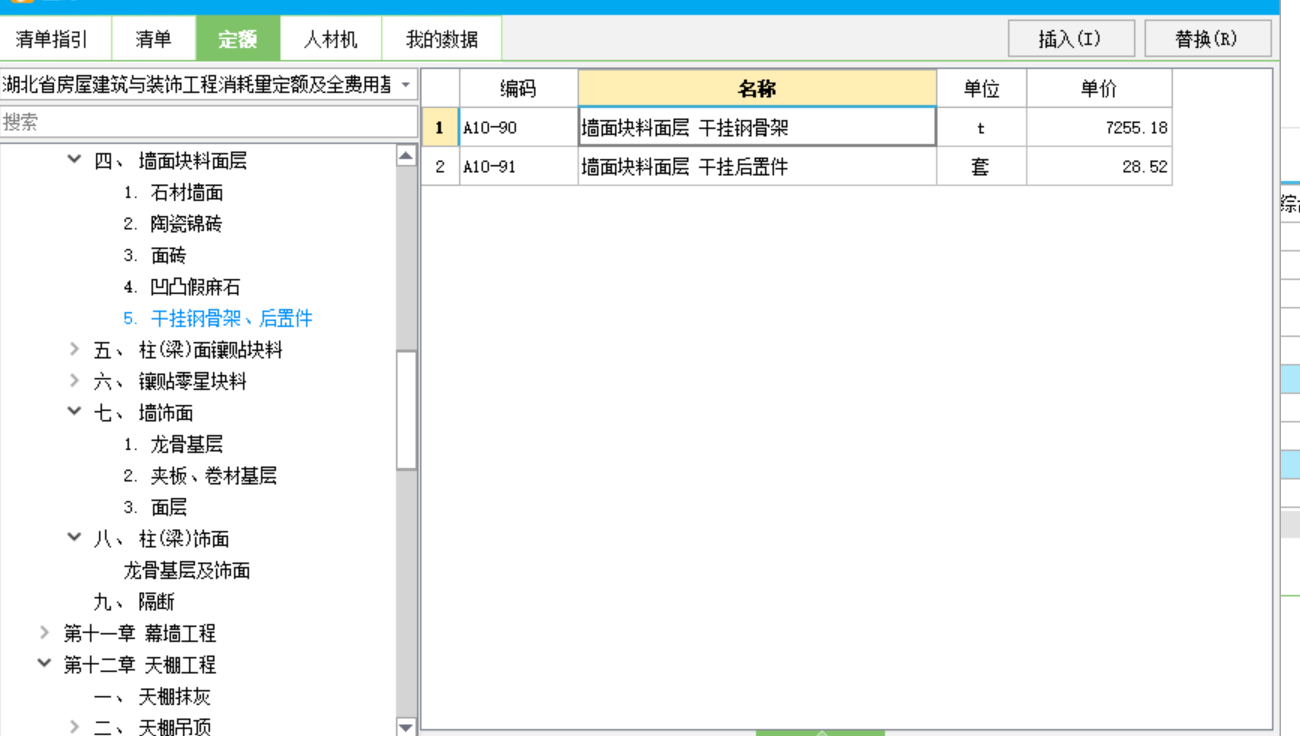Click code cell A10-90
Viewport: 1300px width, 736px height.
(518, 128)
